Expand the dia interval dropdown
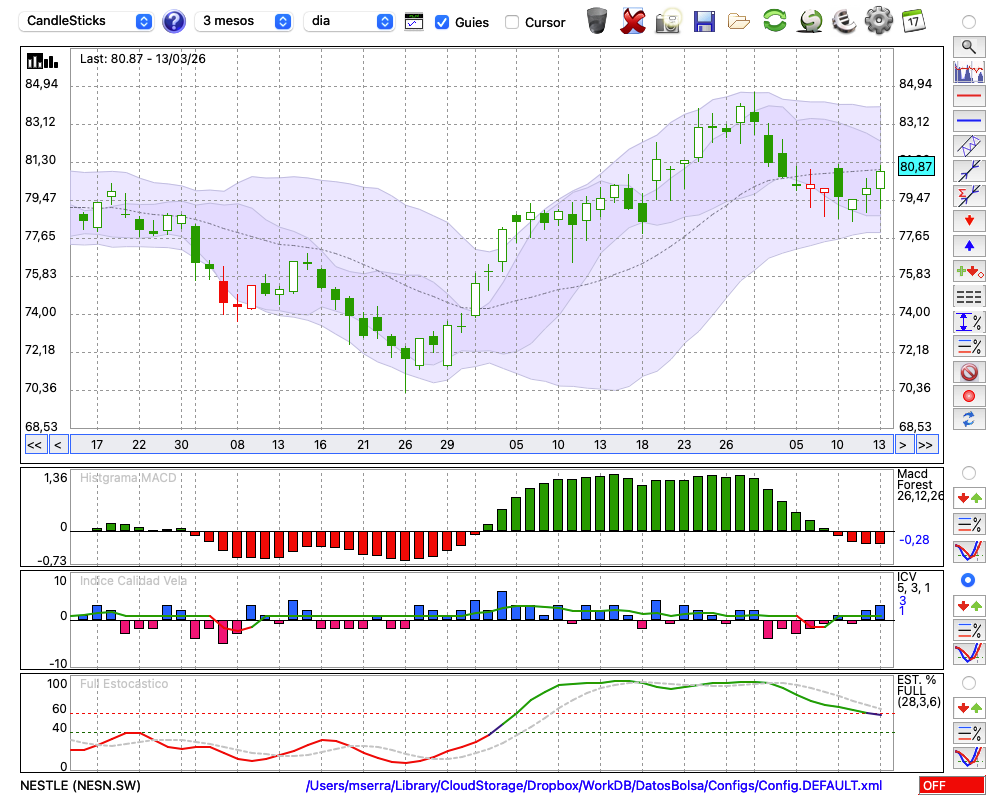This screenshot has height=800, width=1000. [x=349, y=21]
